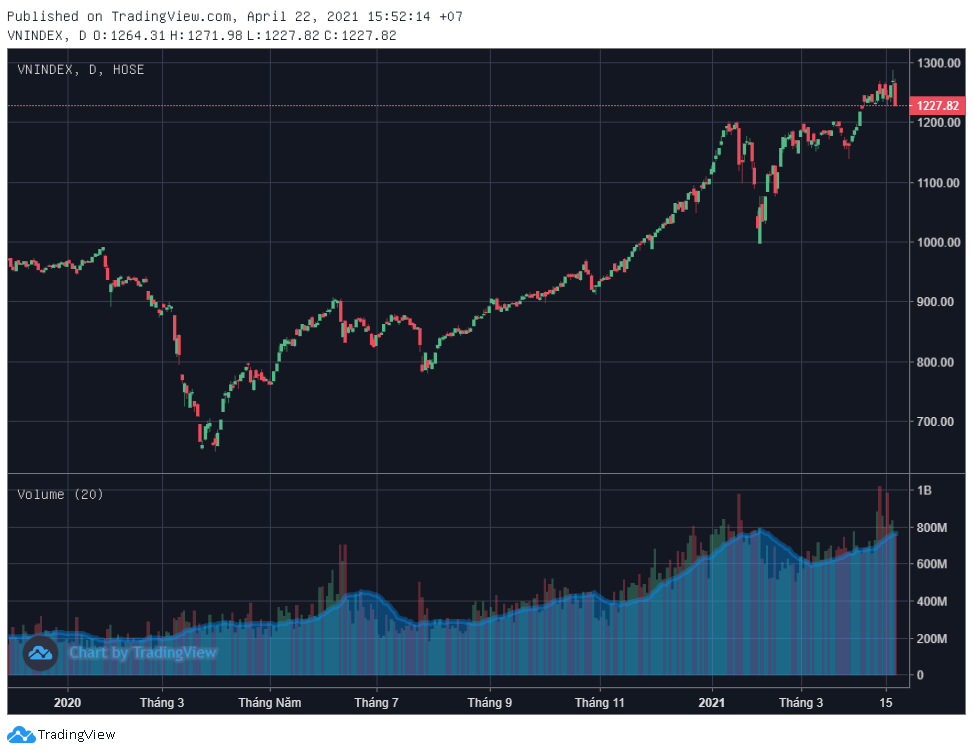Viewport: 973px width, 755px height.
Task: Select the red 1227.82 current price label
Action: point(937,106)
